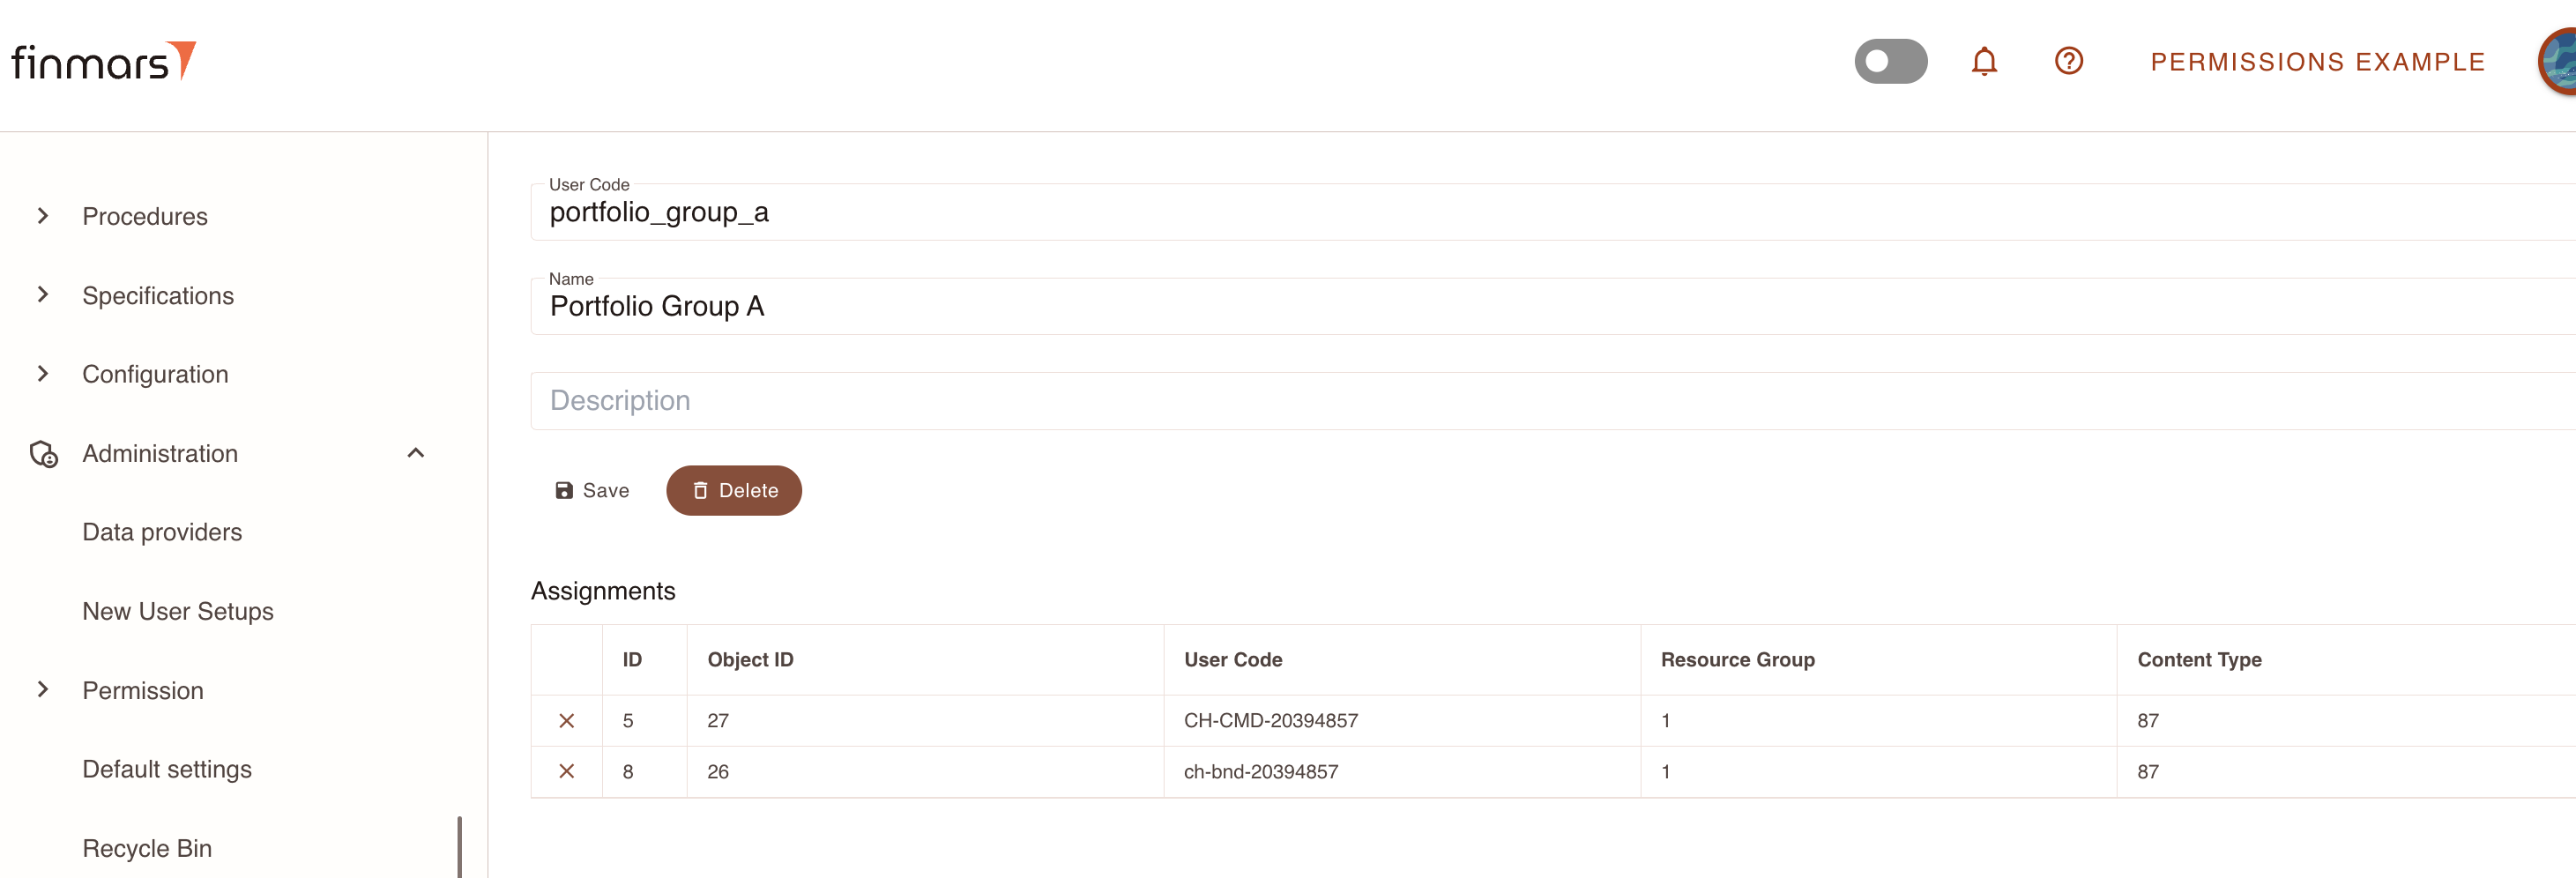Open Data providers page
Viewport: 2576px width, 878px height.
click(162, 532)
